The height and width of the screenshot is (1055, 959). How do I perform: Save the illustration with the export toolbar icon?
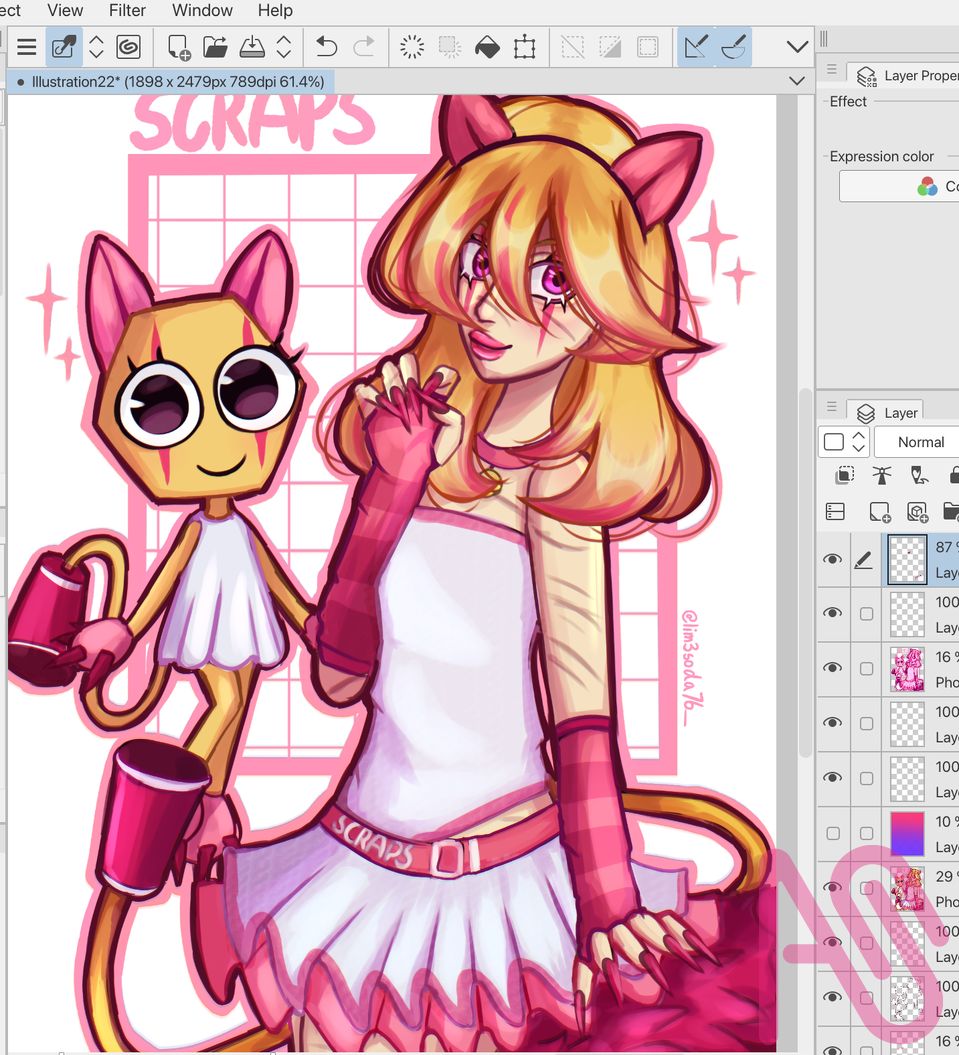point(251,46)
